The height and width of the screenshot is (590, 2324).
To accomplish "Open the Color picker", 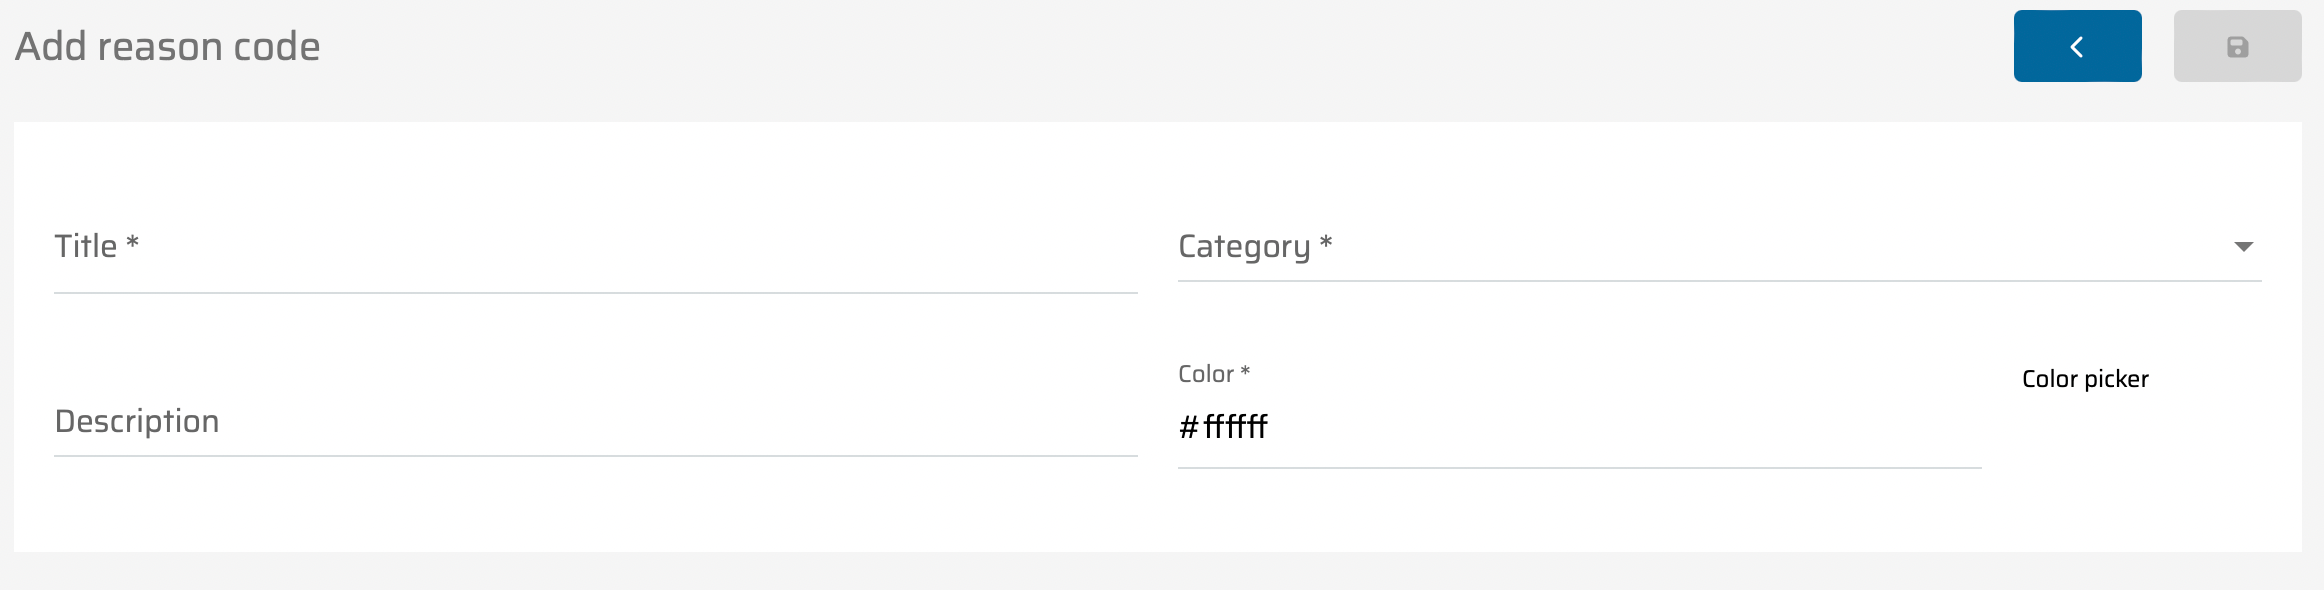I will 2085,380.
